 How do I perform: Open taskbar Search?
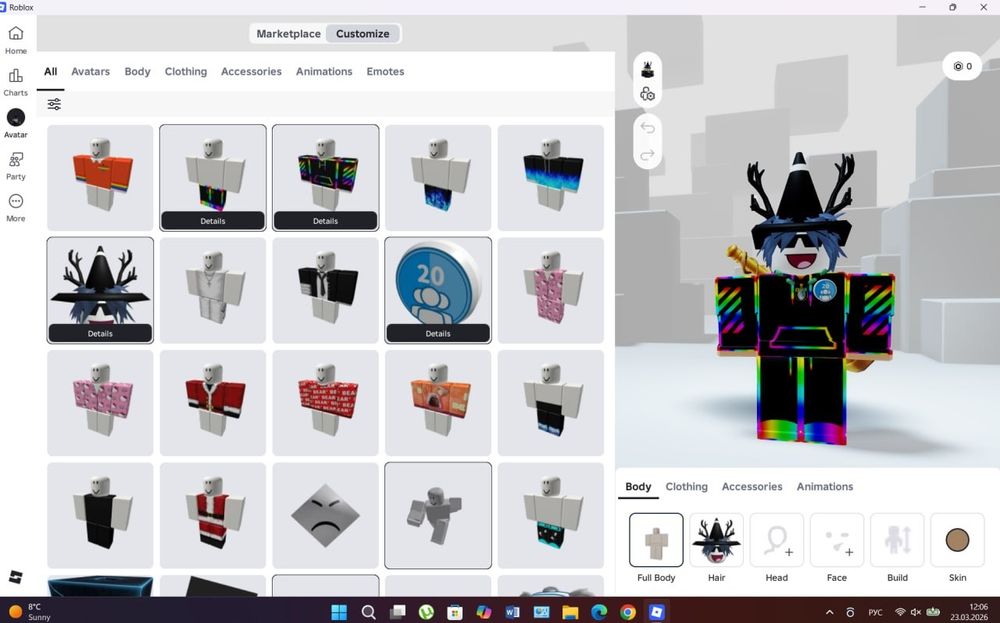(368, 612)
